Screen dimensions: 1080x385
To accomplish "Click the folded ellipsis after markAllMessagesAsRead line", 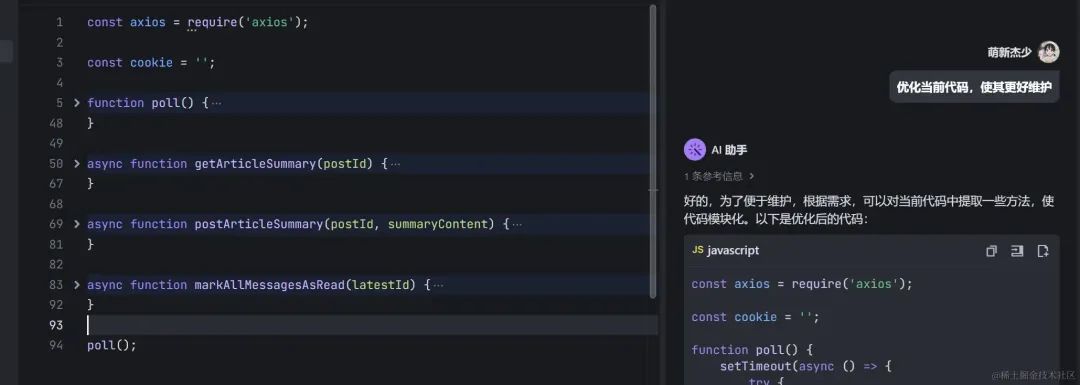I will point(439,285).
